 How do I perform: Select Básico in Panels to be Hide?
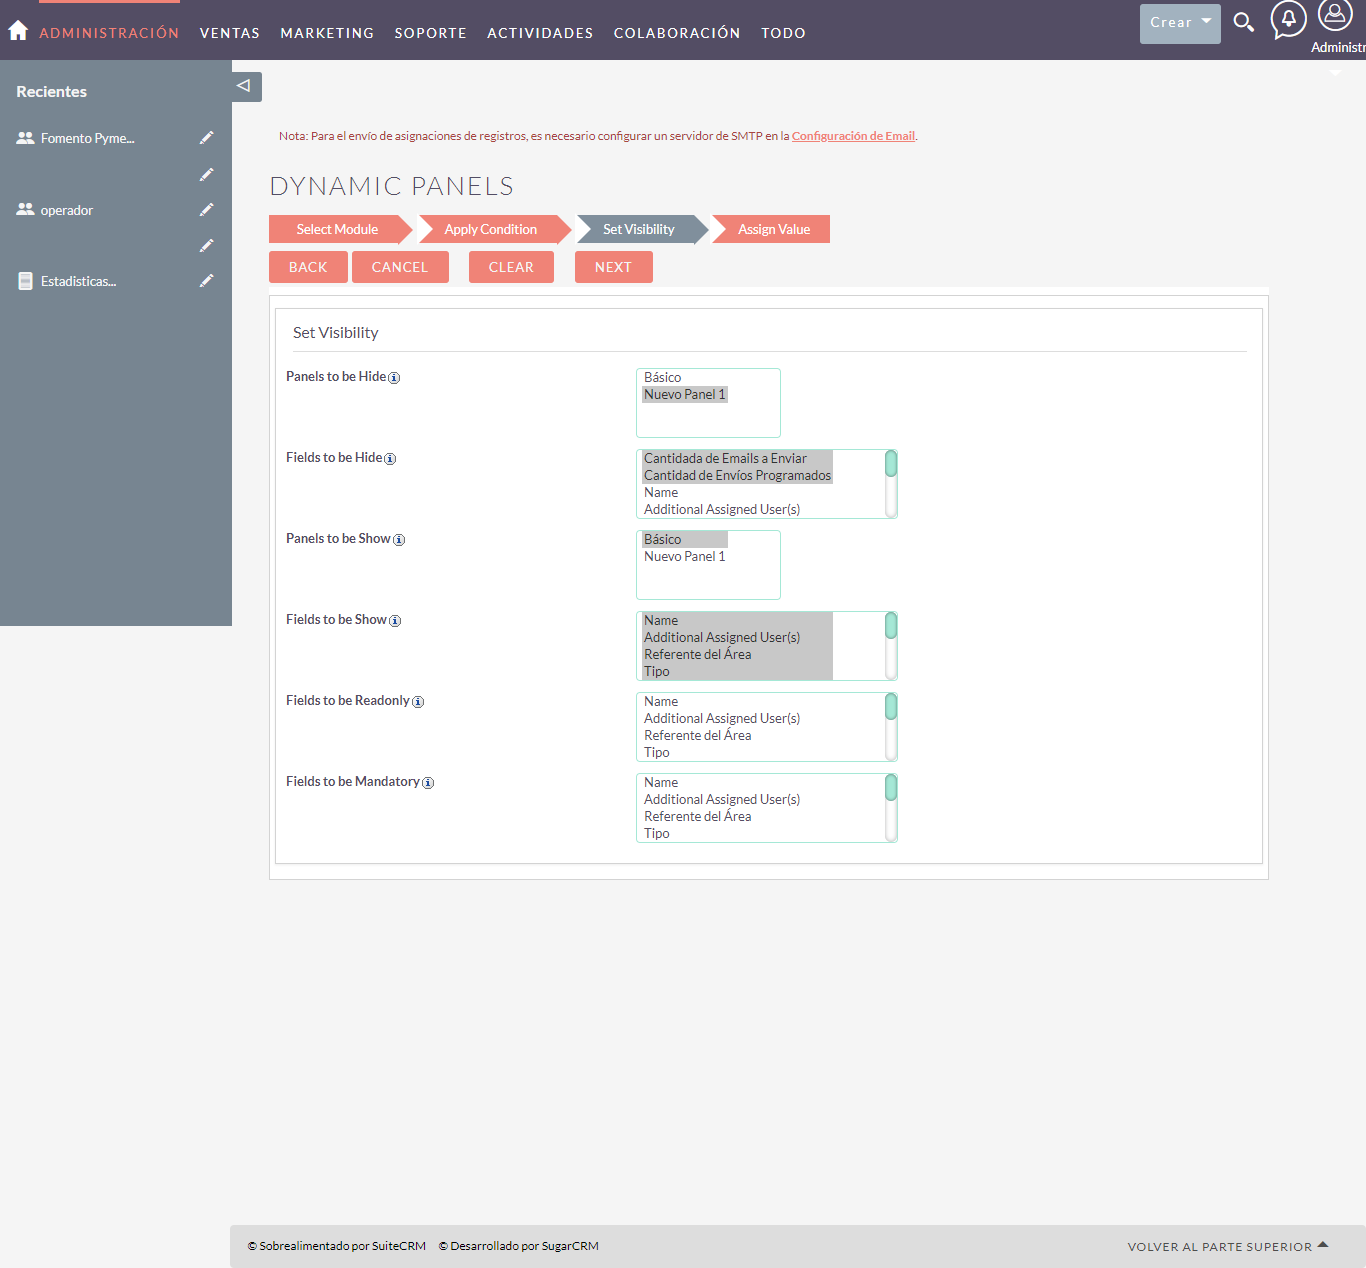685,378
